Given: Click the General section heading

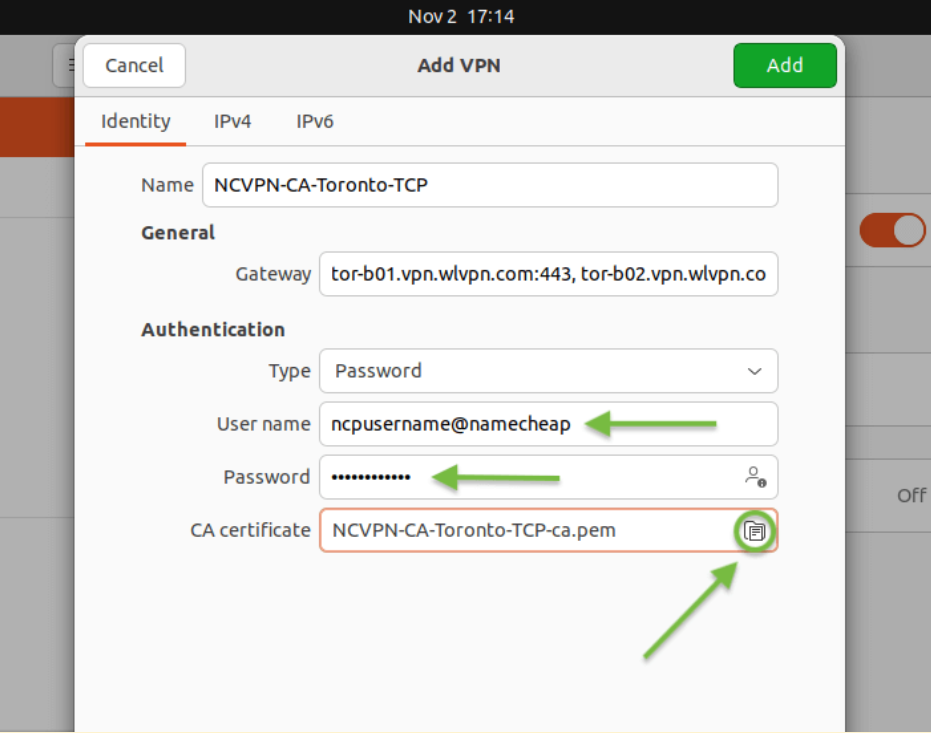Looking at the screenshot, I should pyautogui.click(x=178, y=233).
